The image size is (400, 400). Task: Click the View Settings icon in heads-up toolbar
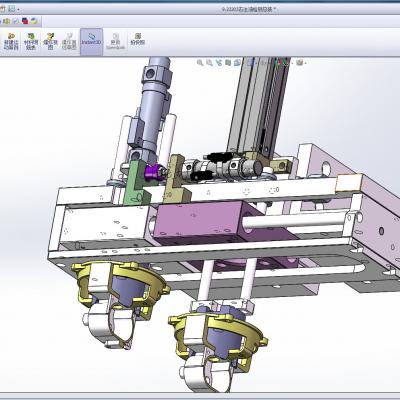pos(299,62)
